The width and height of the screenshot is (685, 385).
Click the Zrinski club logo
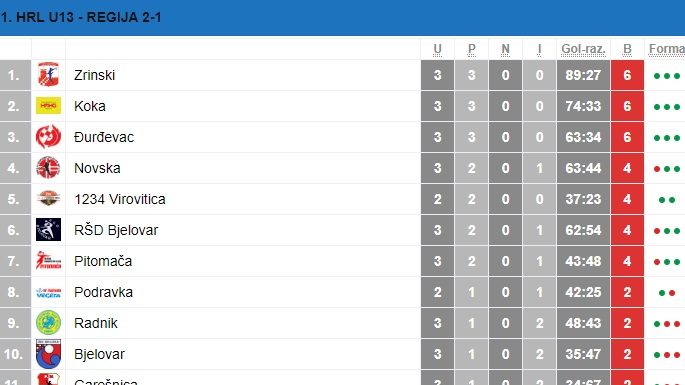click(x=48, y=75)
